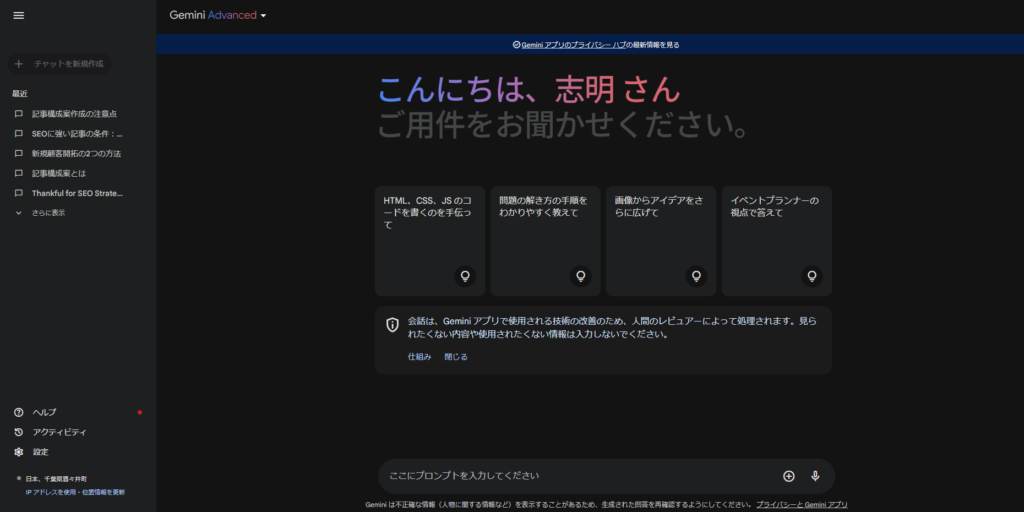Click lightbulb icon on 画像からアイデア card

[696, 276]
